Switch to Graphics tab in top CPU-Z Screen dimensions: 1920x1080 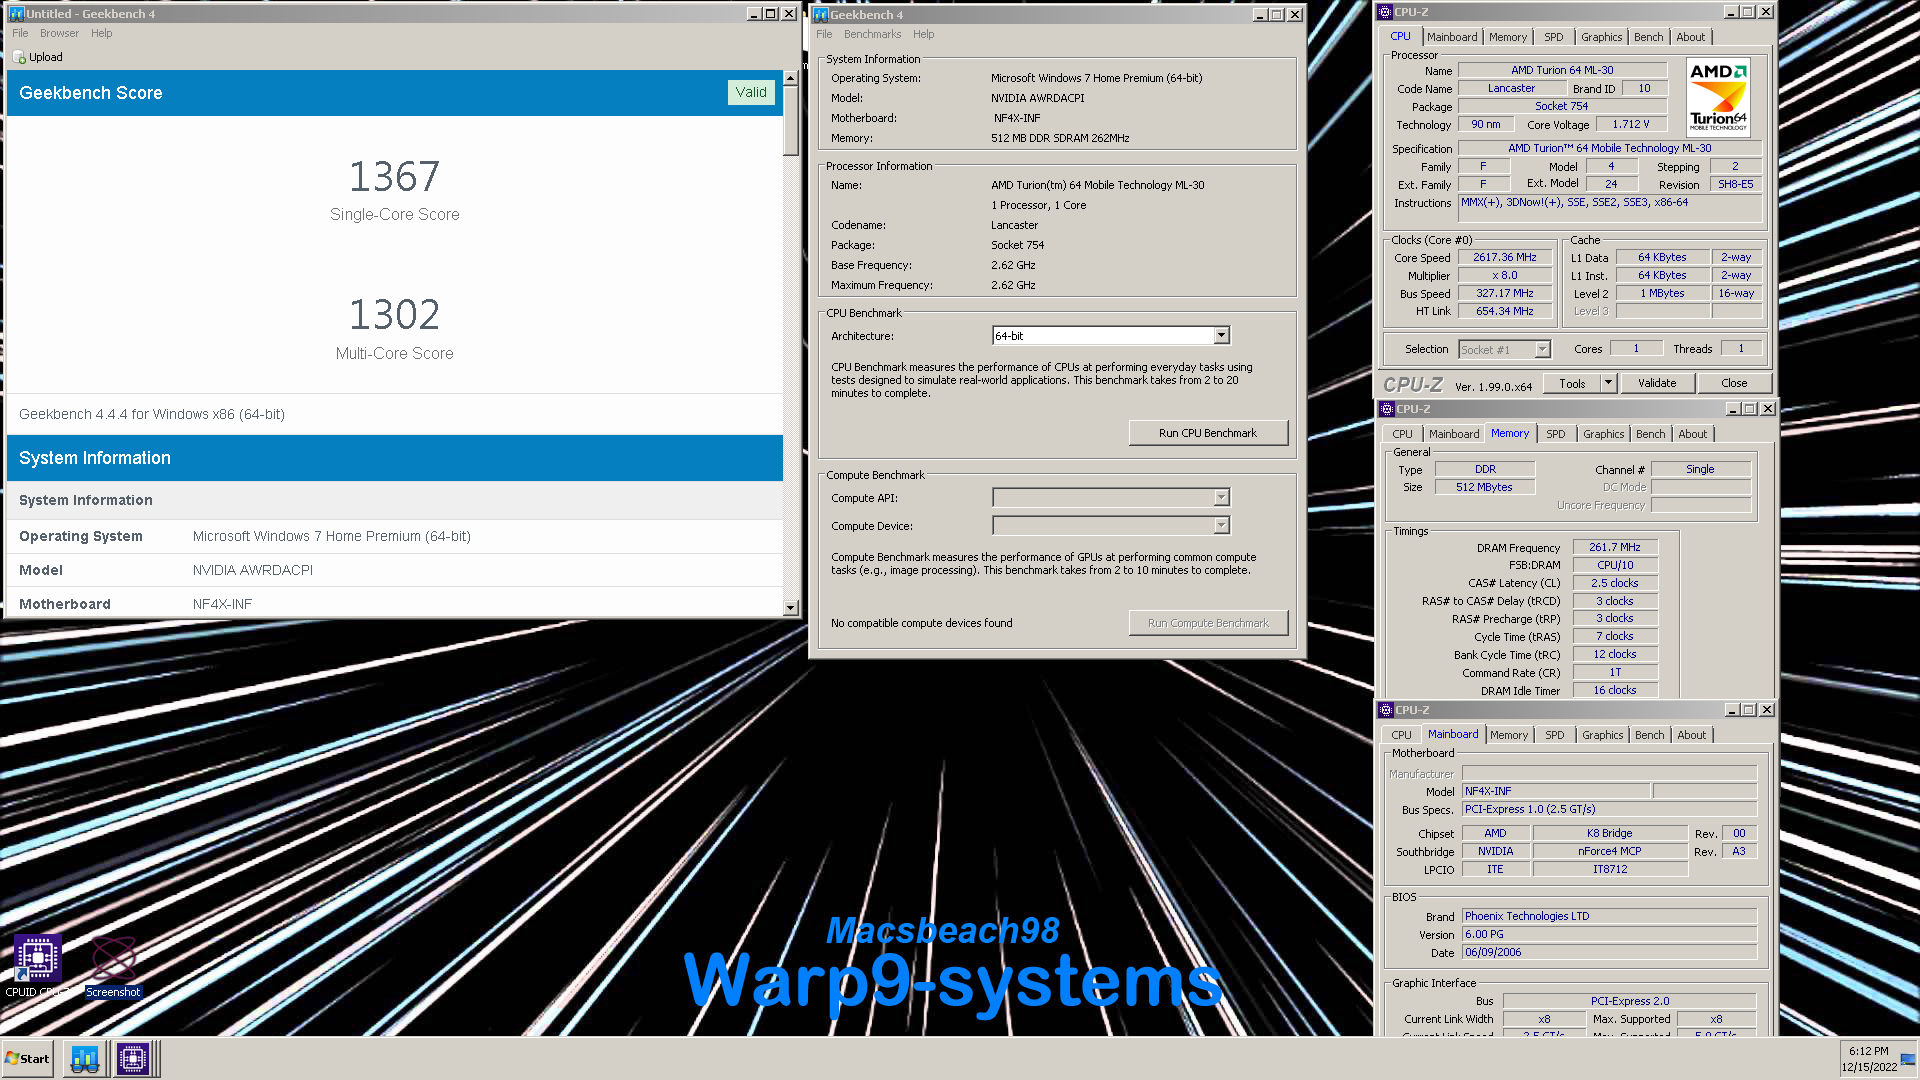[x=1602, y=37]
